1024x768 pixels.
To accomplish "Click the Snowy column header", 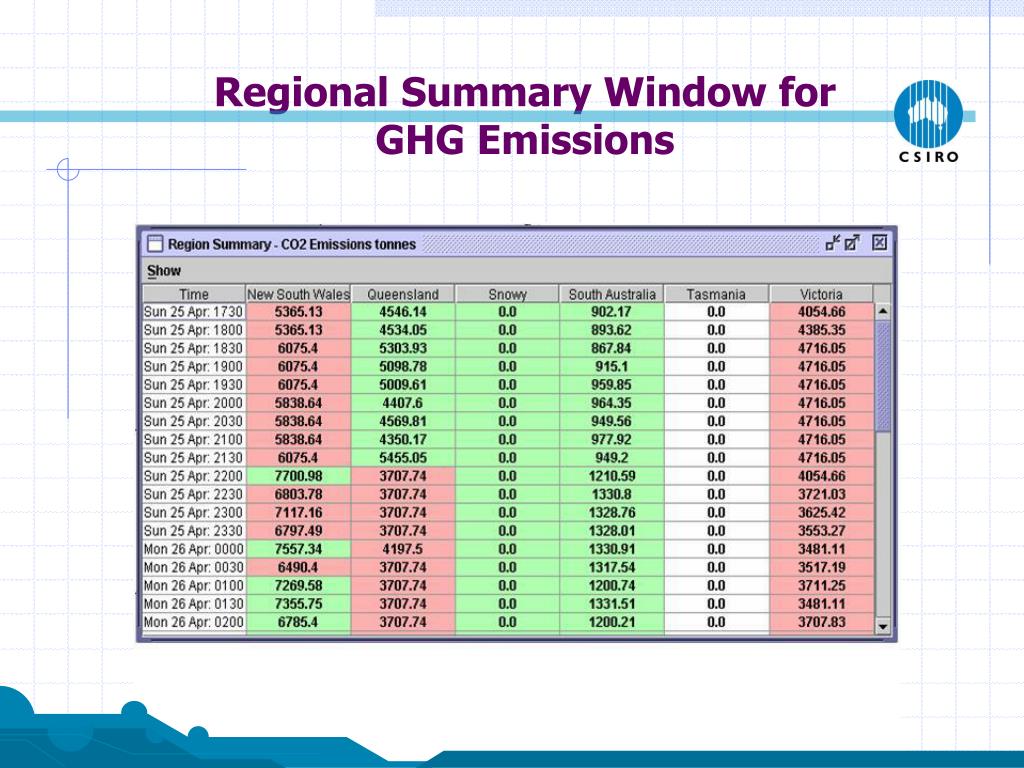I will click(x=507, y=294).
